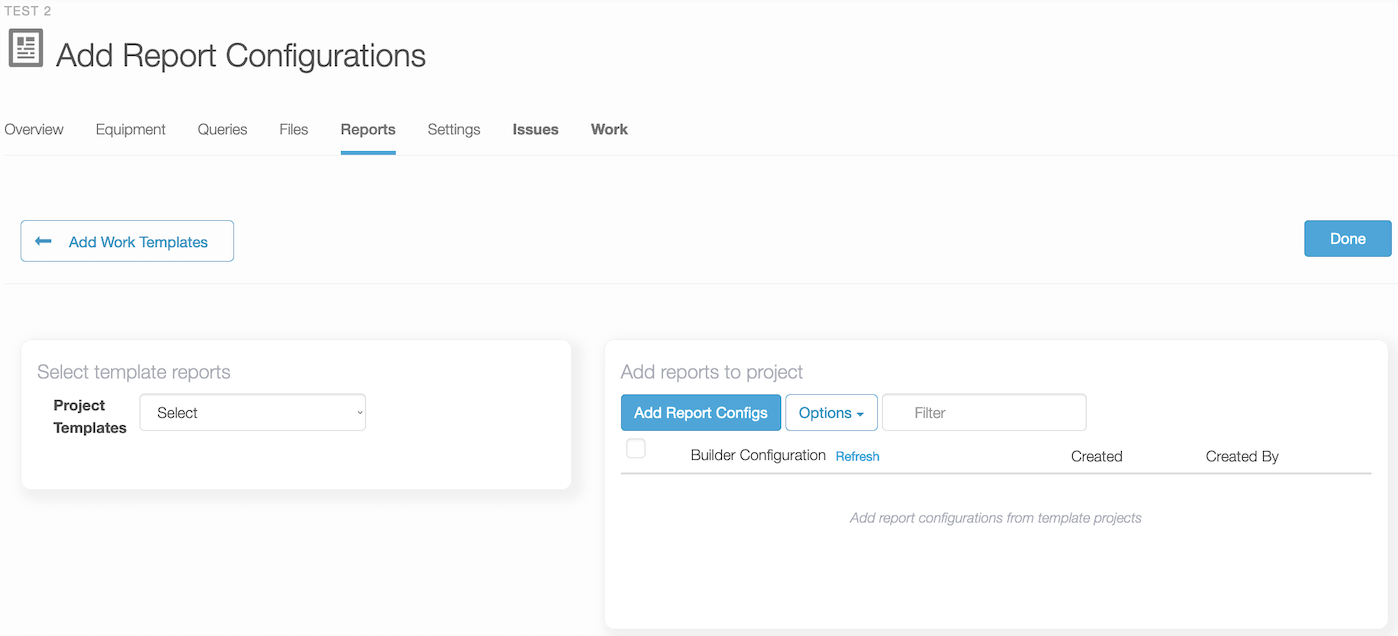Click the Filter input field

tap(983, 412)
